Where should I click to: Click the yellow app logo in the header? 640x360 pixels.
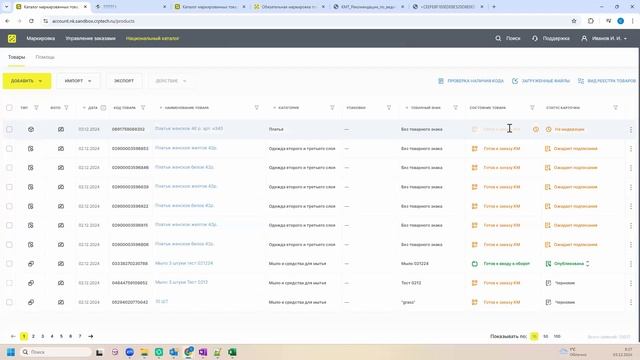coord(12,38)
